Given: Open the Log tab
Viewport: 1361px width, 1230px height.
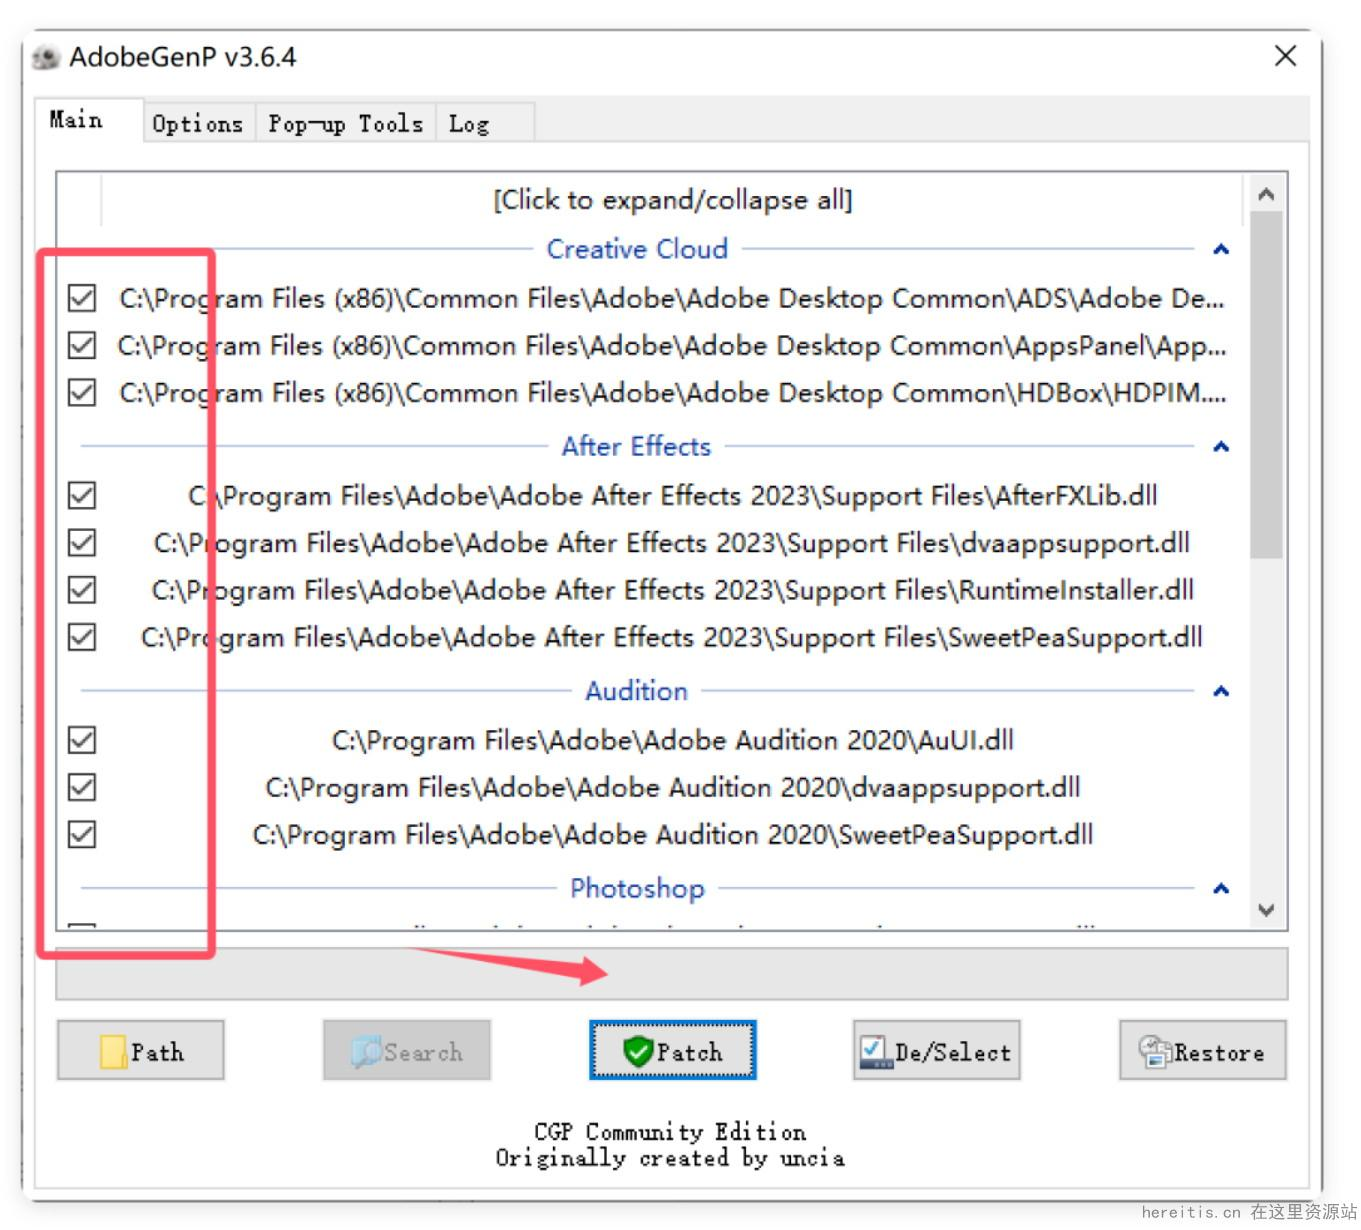Looking at the screenshot, I should coord(485,124).
